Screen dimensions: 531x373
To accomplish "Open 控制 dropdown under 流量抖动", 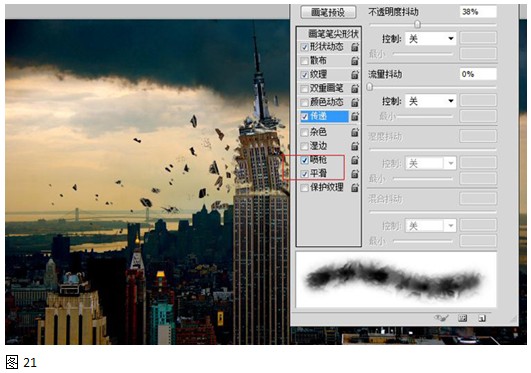I will 430,101.
